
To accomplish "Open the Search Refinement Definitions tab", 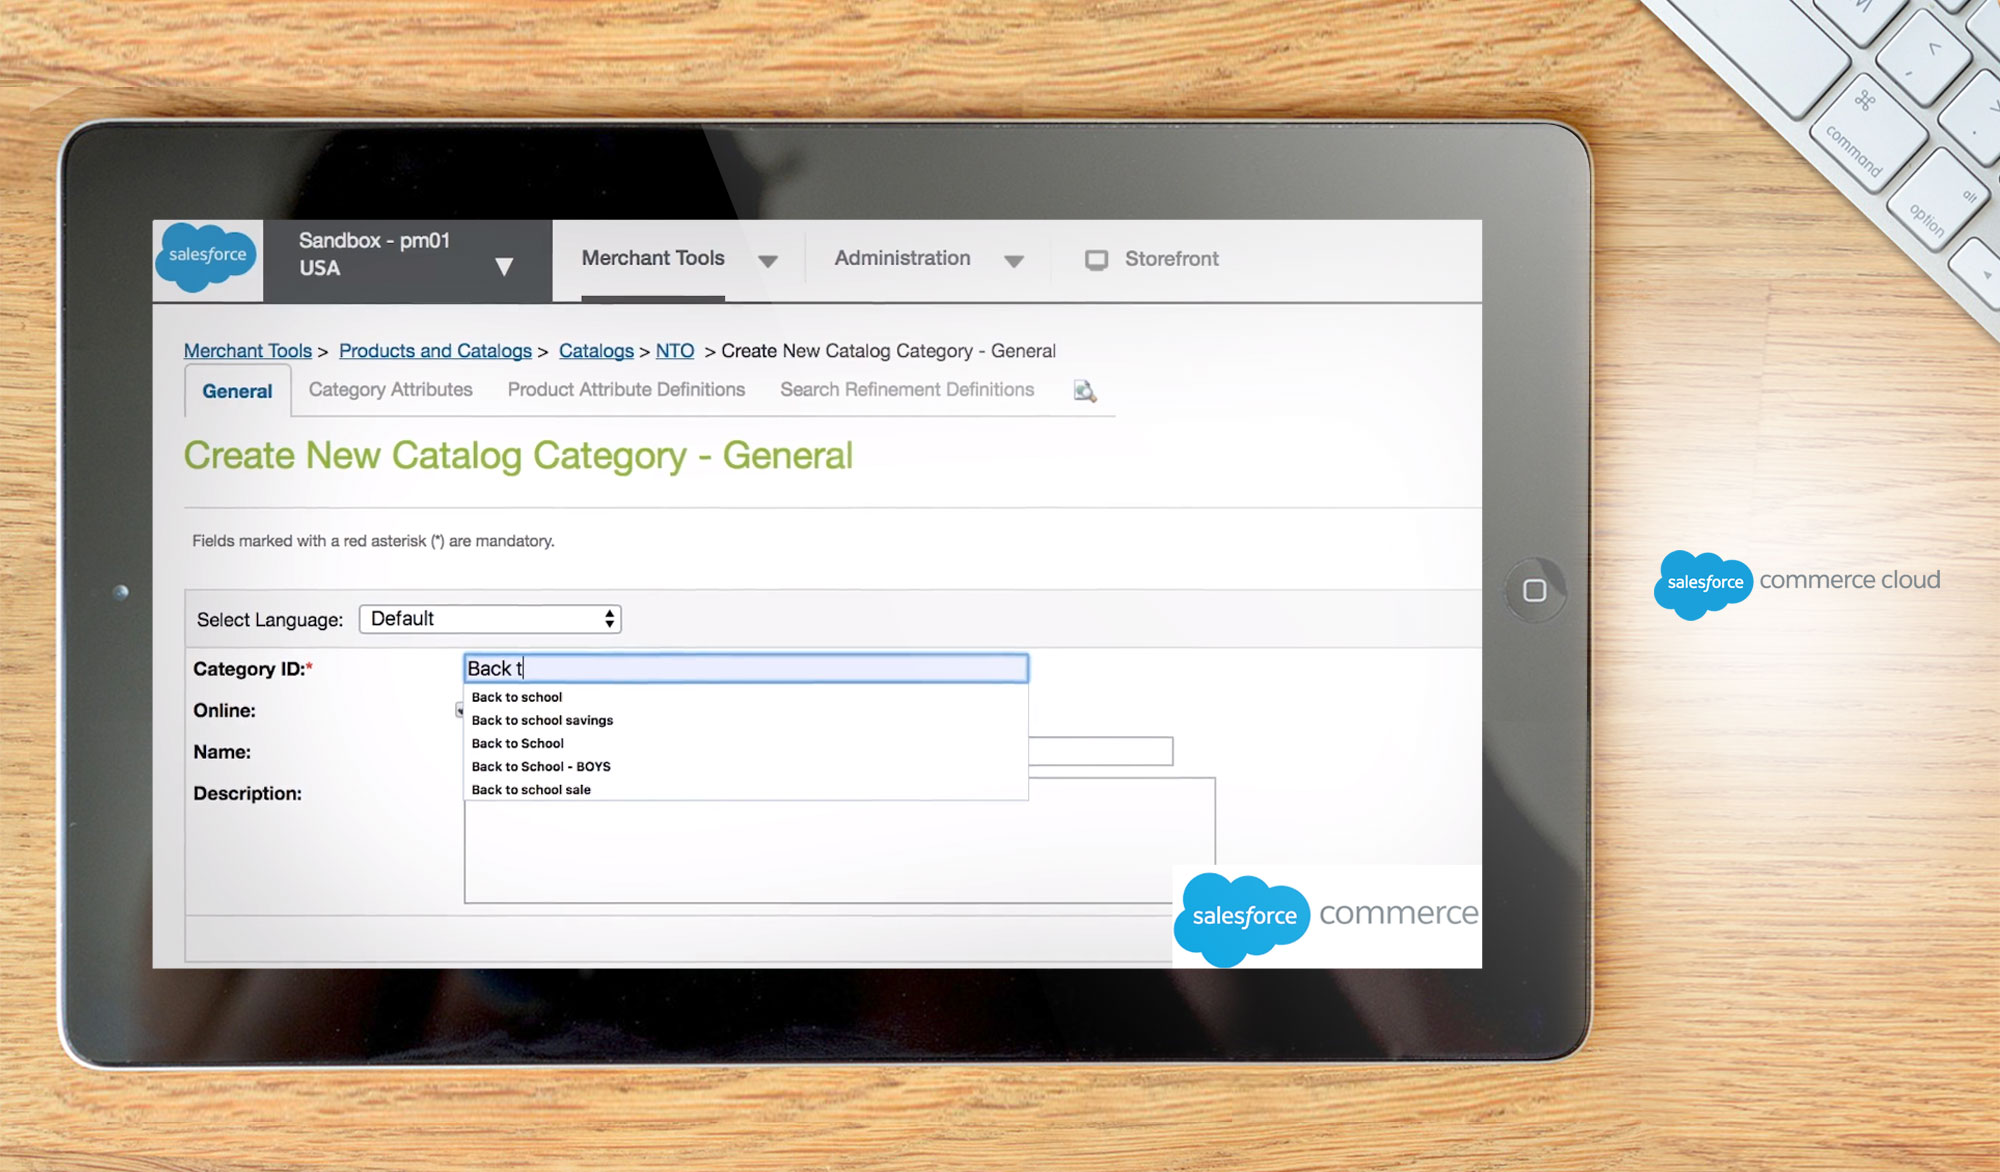I will coord(906,390).
